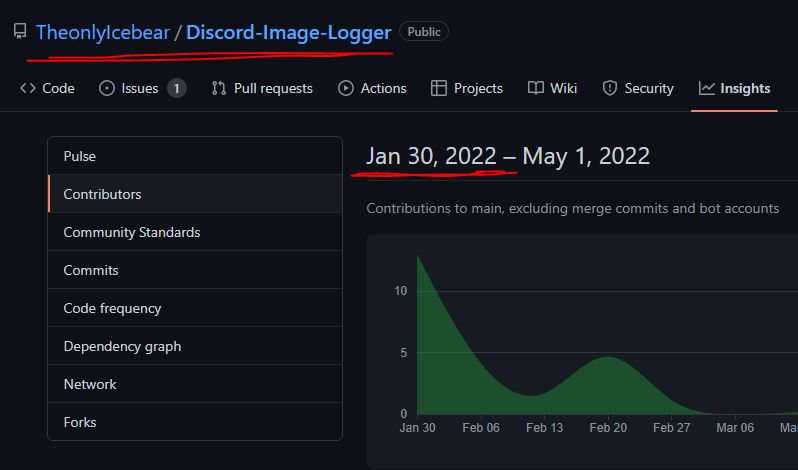Image resolution: width=798 pixels, height=470 pixels.
Task: Open Code frequency in the sidebar
Action: click(195, 308)
